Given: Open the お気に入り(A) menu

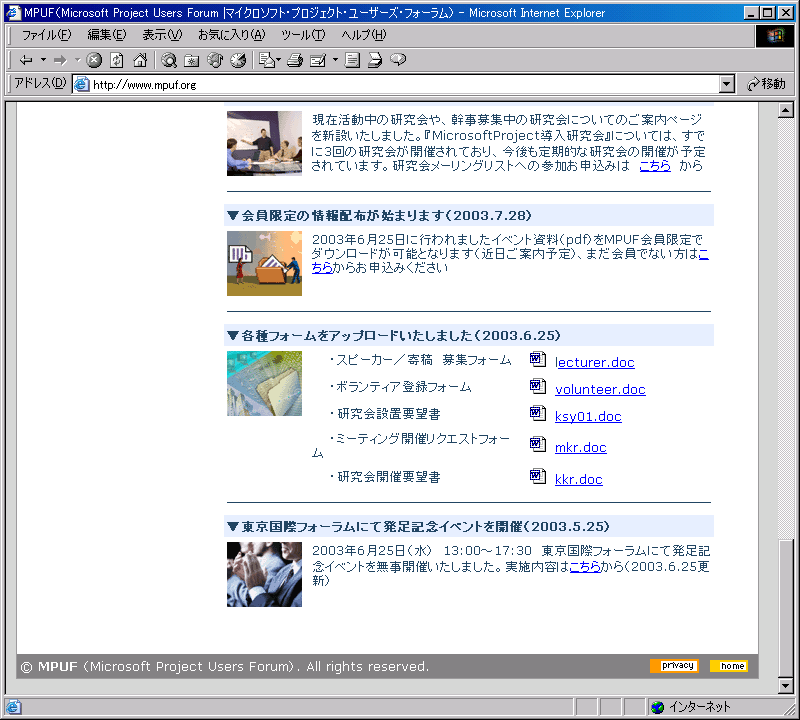Looking at the screenshot, I should 232,35.
